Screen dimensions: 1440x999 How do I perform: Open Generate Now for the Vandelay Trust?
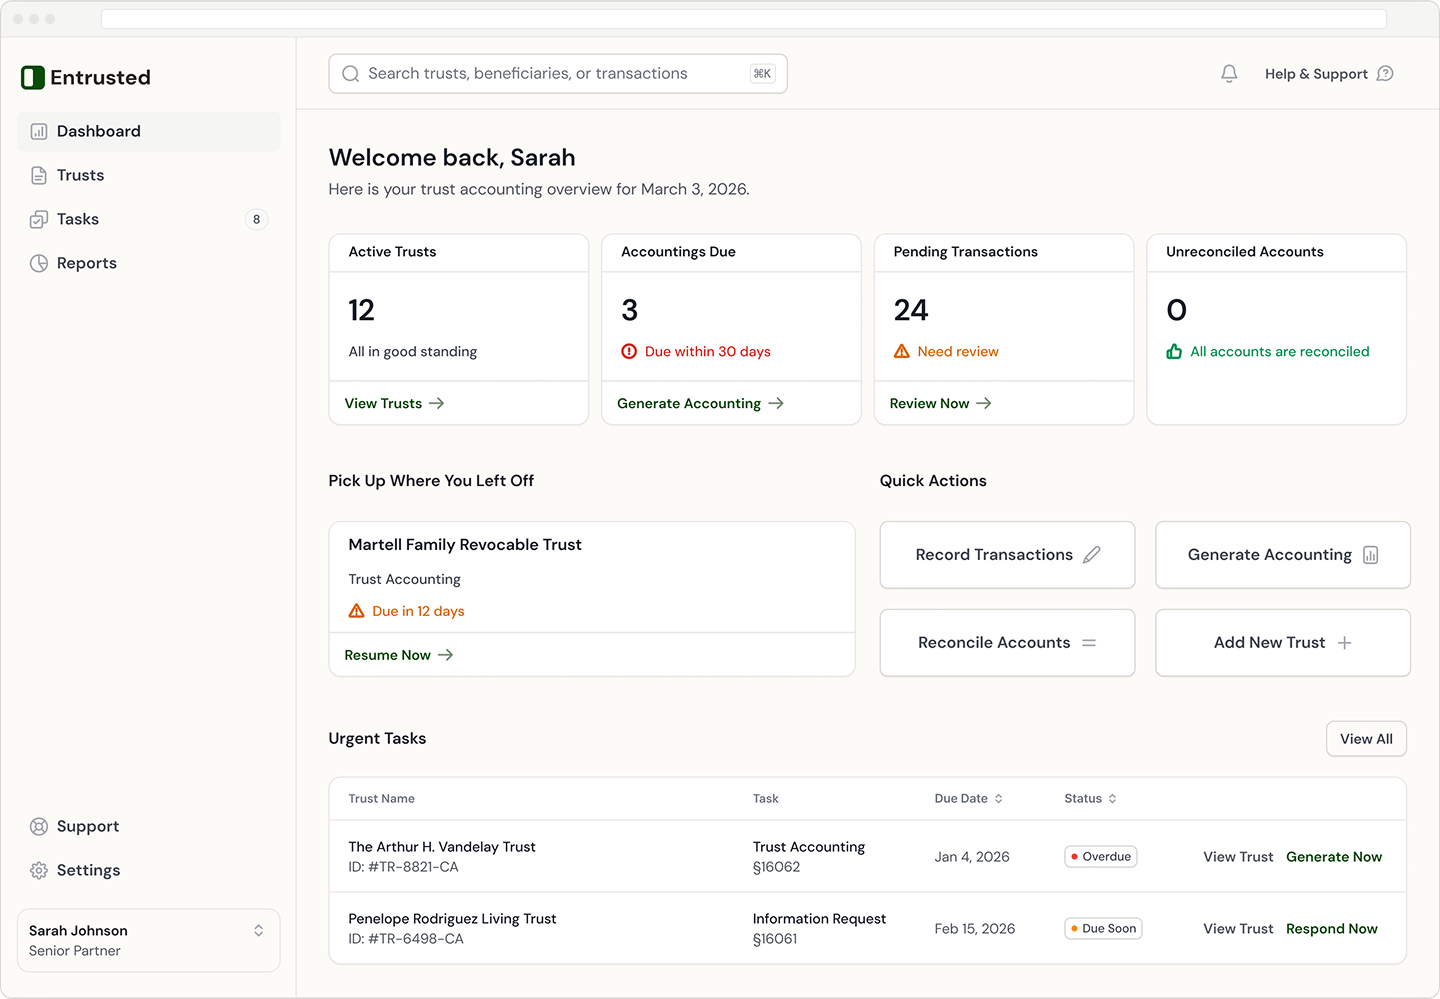1334,856
